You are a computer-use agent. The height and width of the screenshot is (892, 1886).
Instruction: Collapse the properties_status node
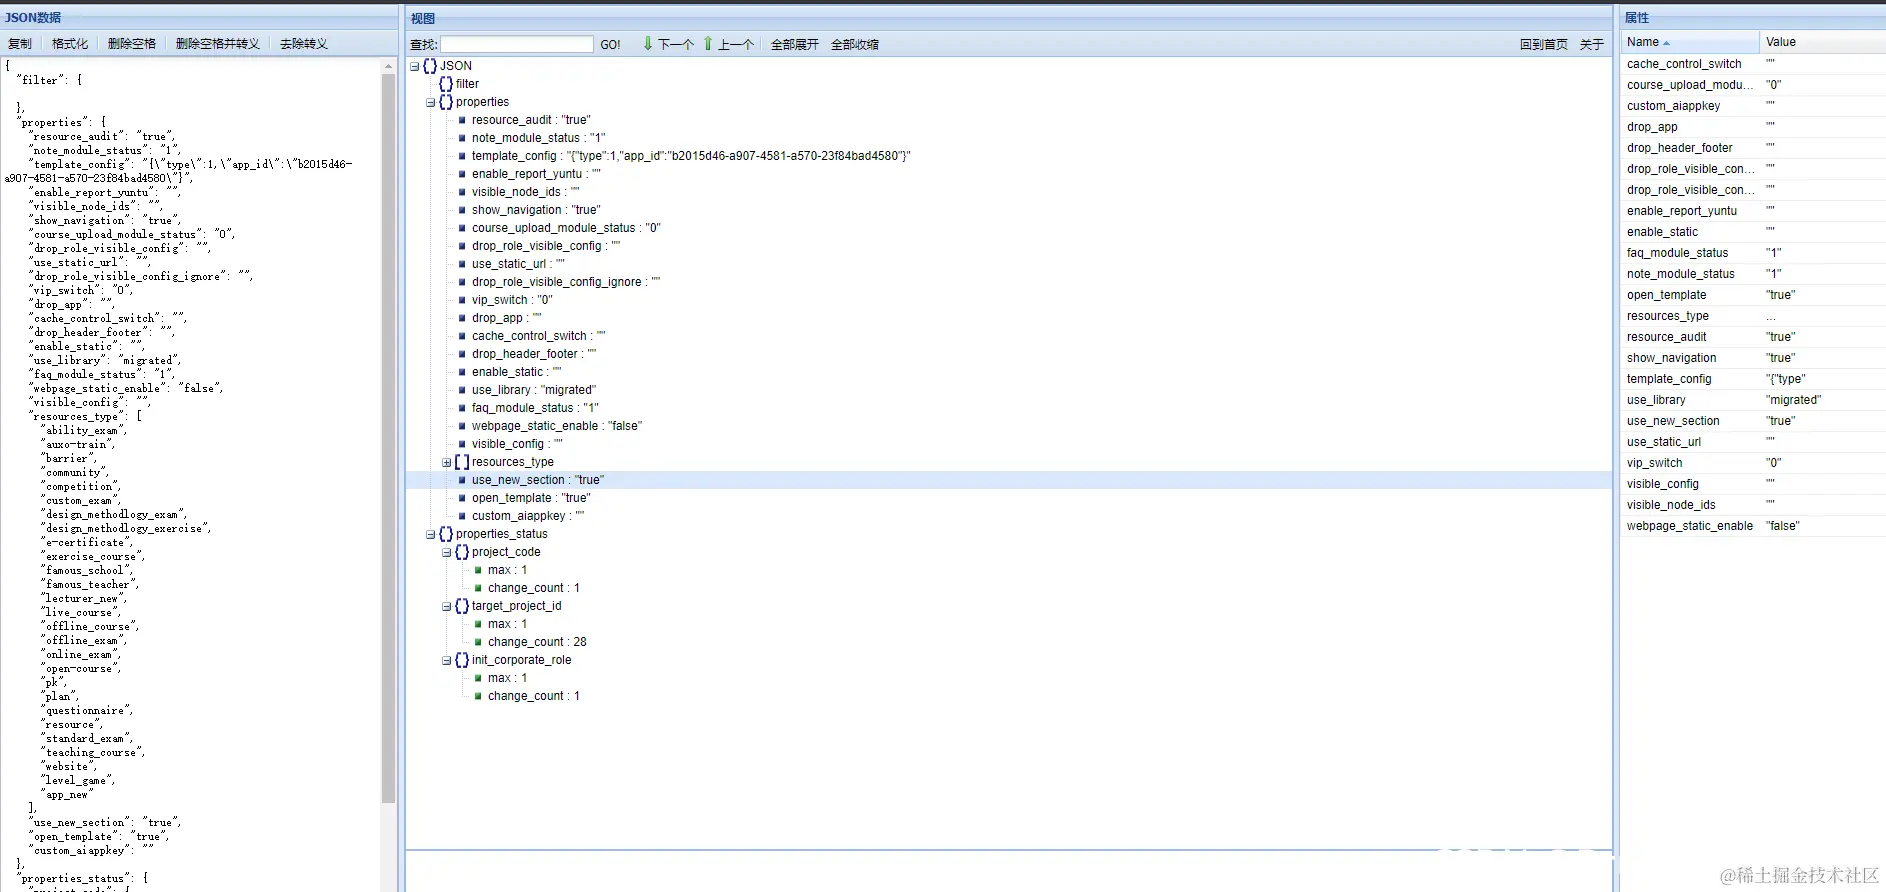point(431,534)
